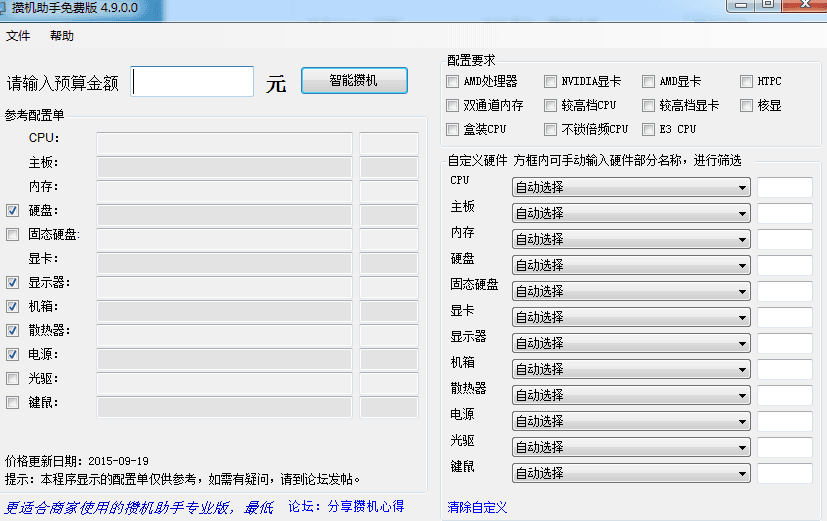The width and height of the screenshot is (827, 521).
Task: Click the budget amount input field
Action: coord(193,82)
